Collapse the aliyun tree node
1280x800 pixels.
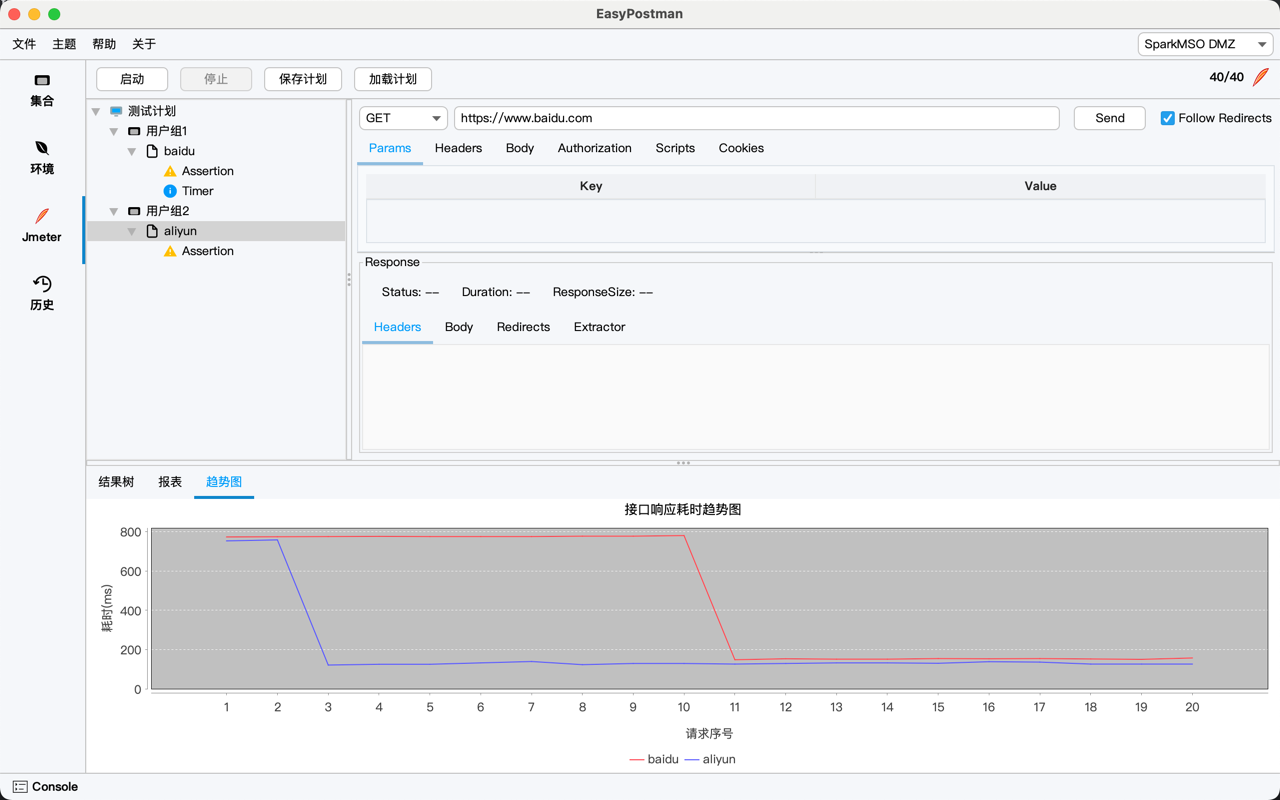click(132, 231)
